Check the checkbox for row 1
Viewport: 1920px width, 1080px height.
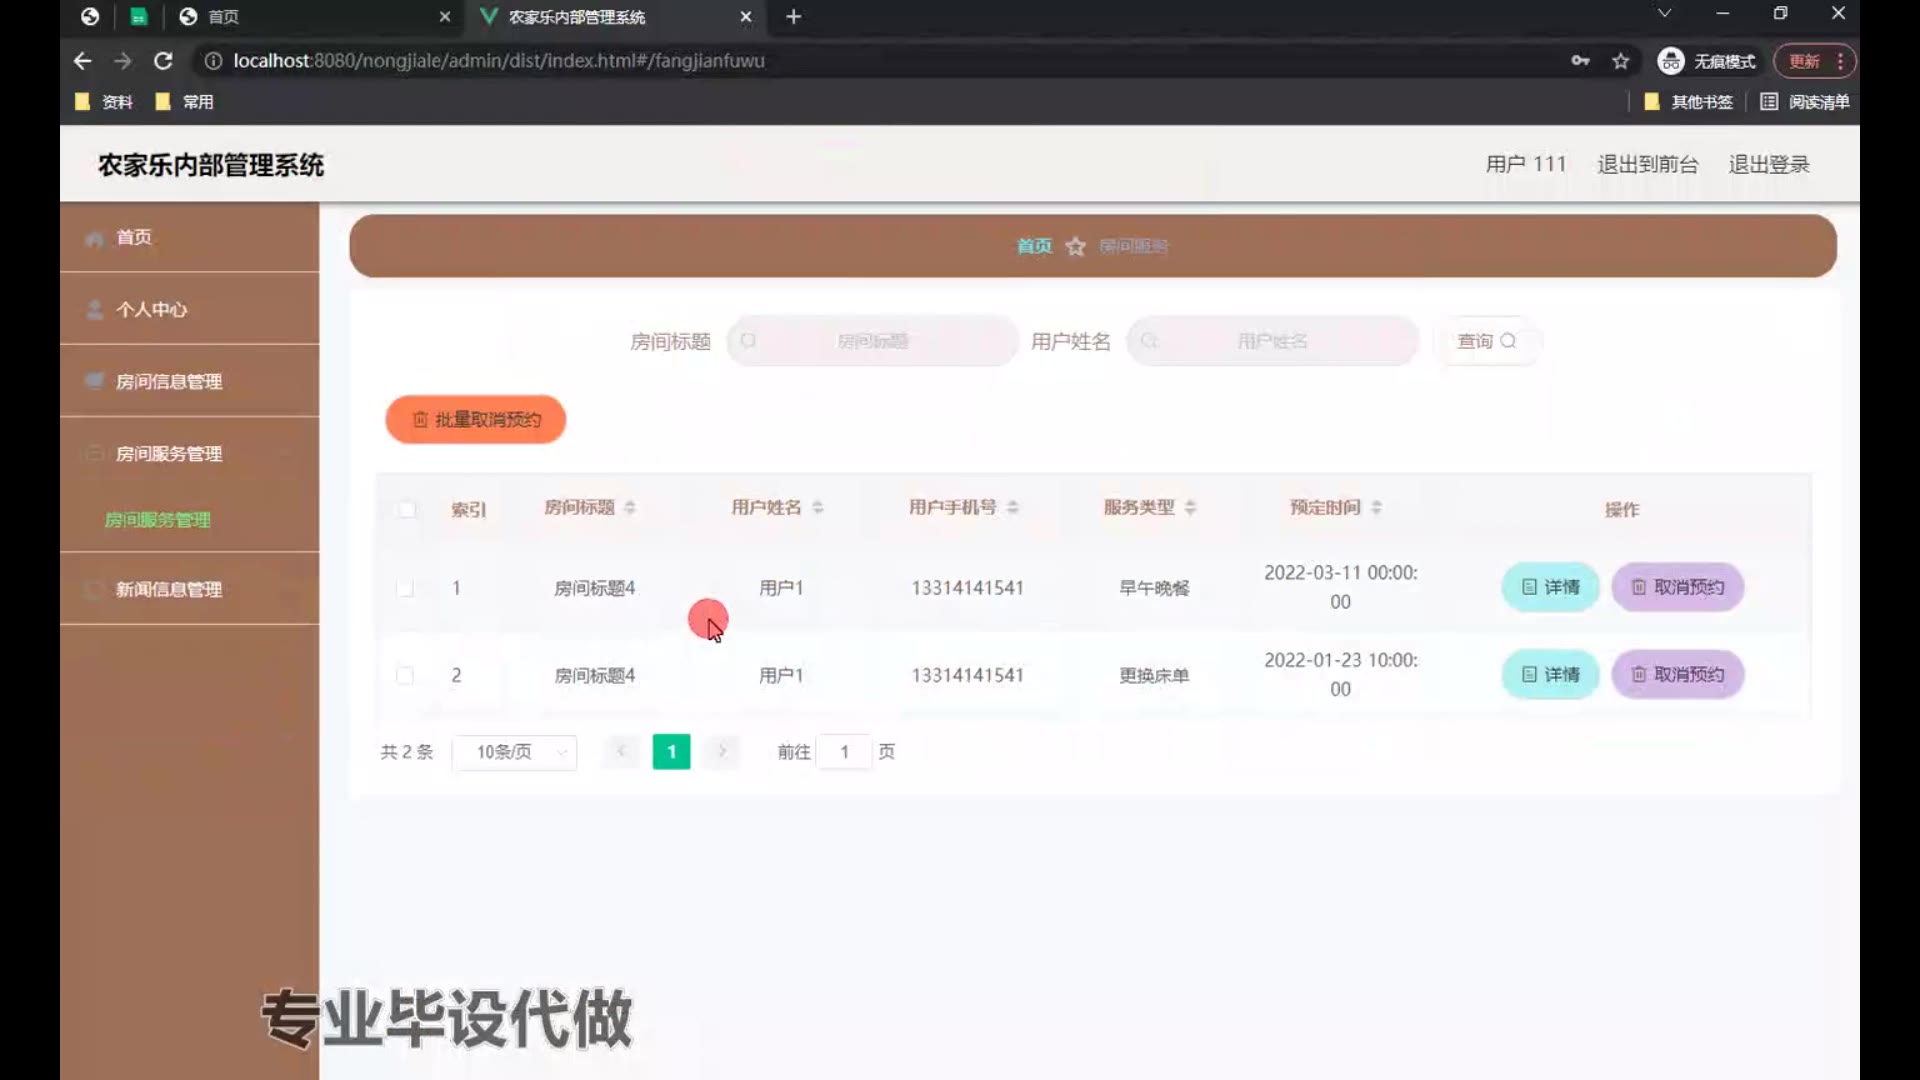(405, 588)
